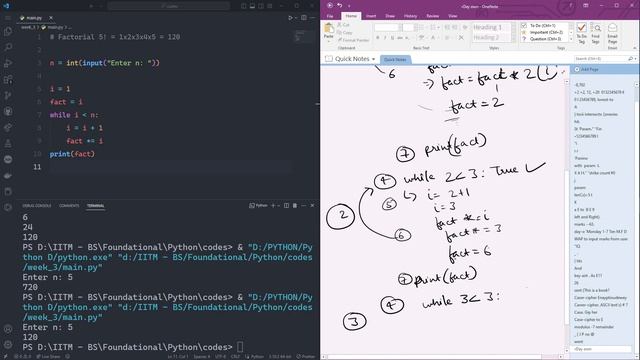This screenshot has height=360, width=640.
Task: Click the print(fact) line in the editor
Action: (72, 154)
